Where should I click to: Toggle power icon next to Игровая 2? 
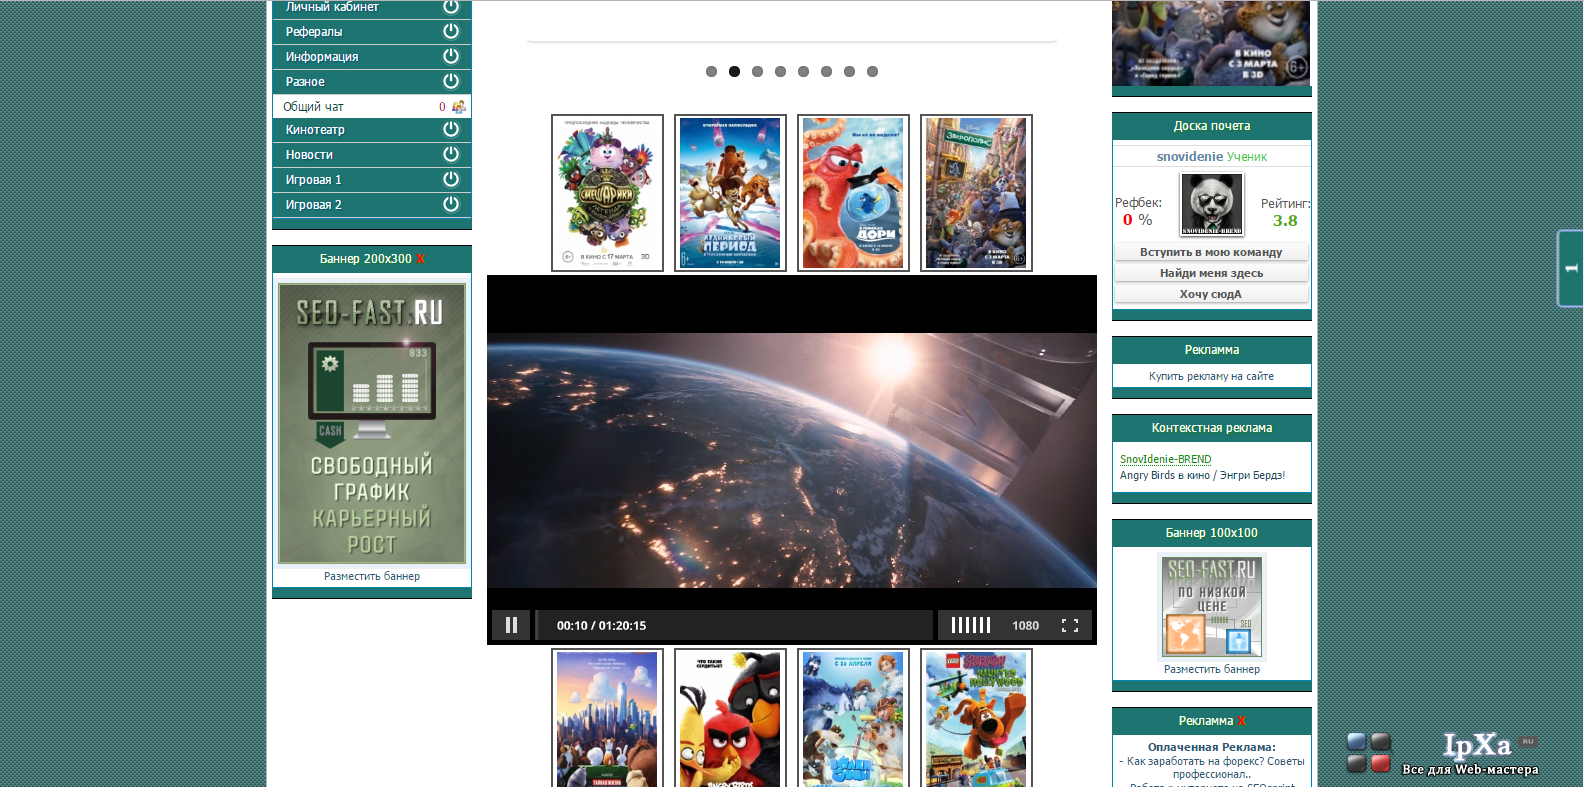coord(451,204)
